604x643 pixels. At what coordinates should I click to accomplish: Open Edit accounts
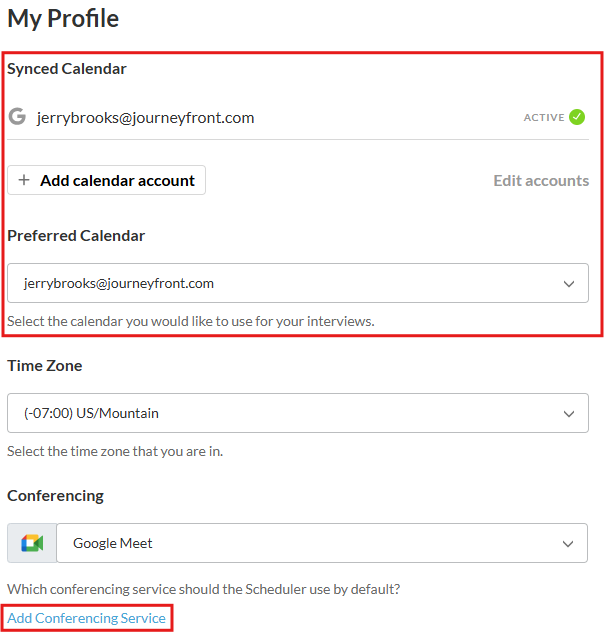pyautogui.click(x=541, y=180)
